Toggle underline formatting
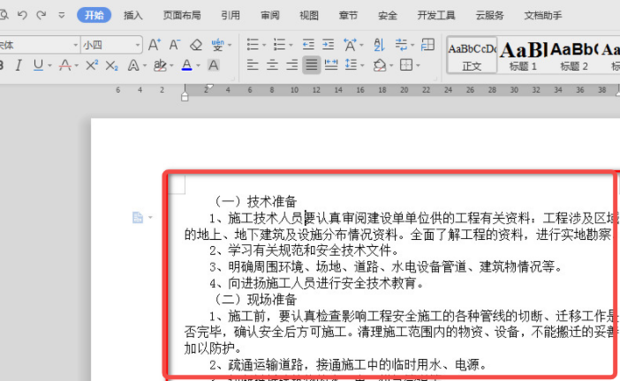Screen dimensions: 620x381 click(38, 65)
